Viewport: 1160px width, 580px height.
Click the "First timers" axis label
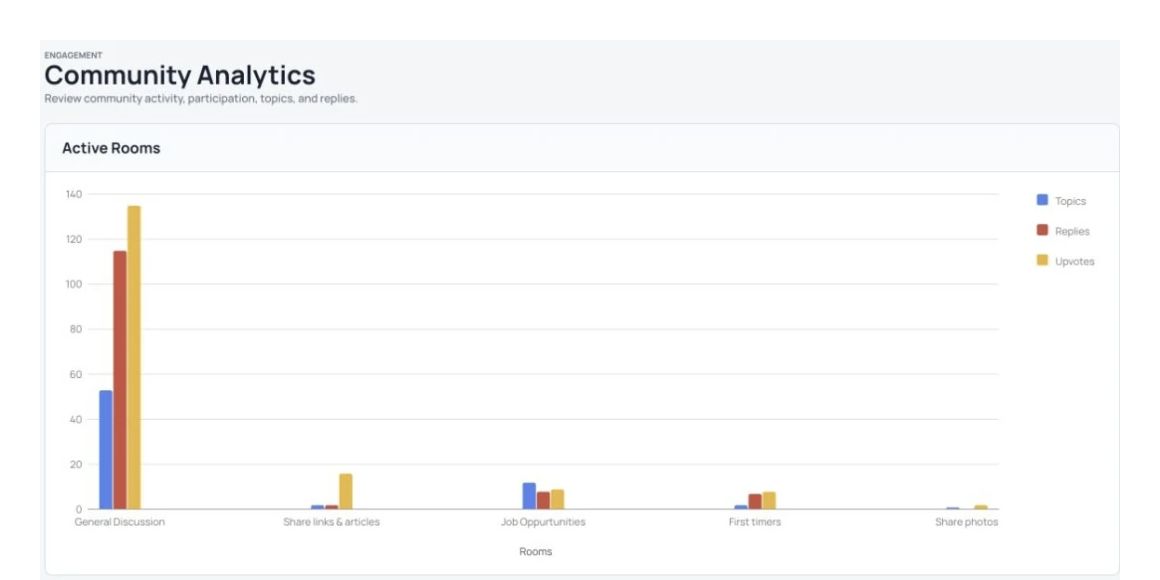[755, 522]
